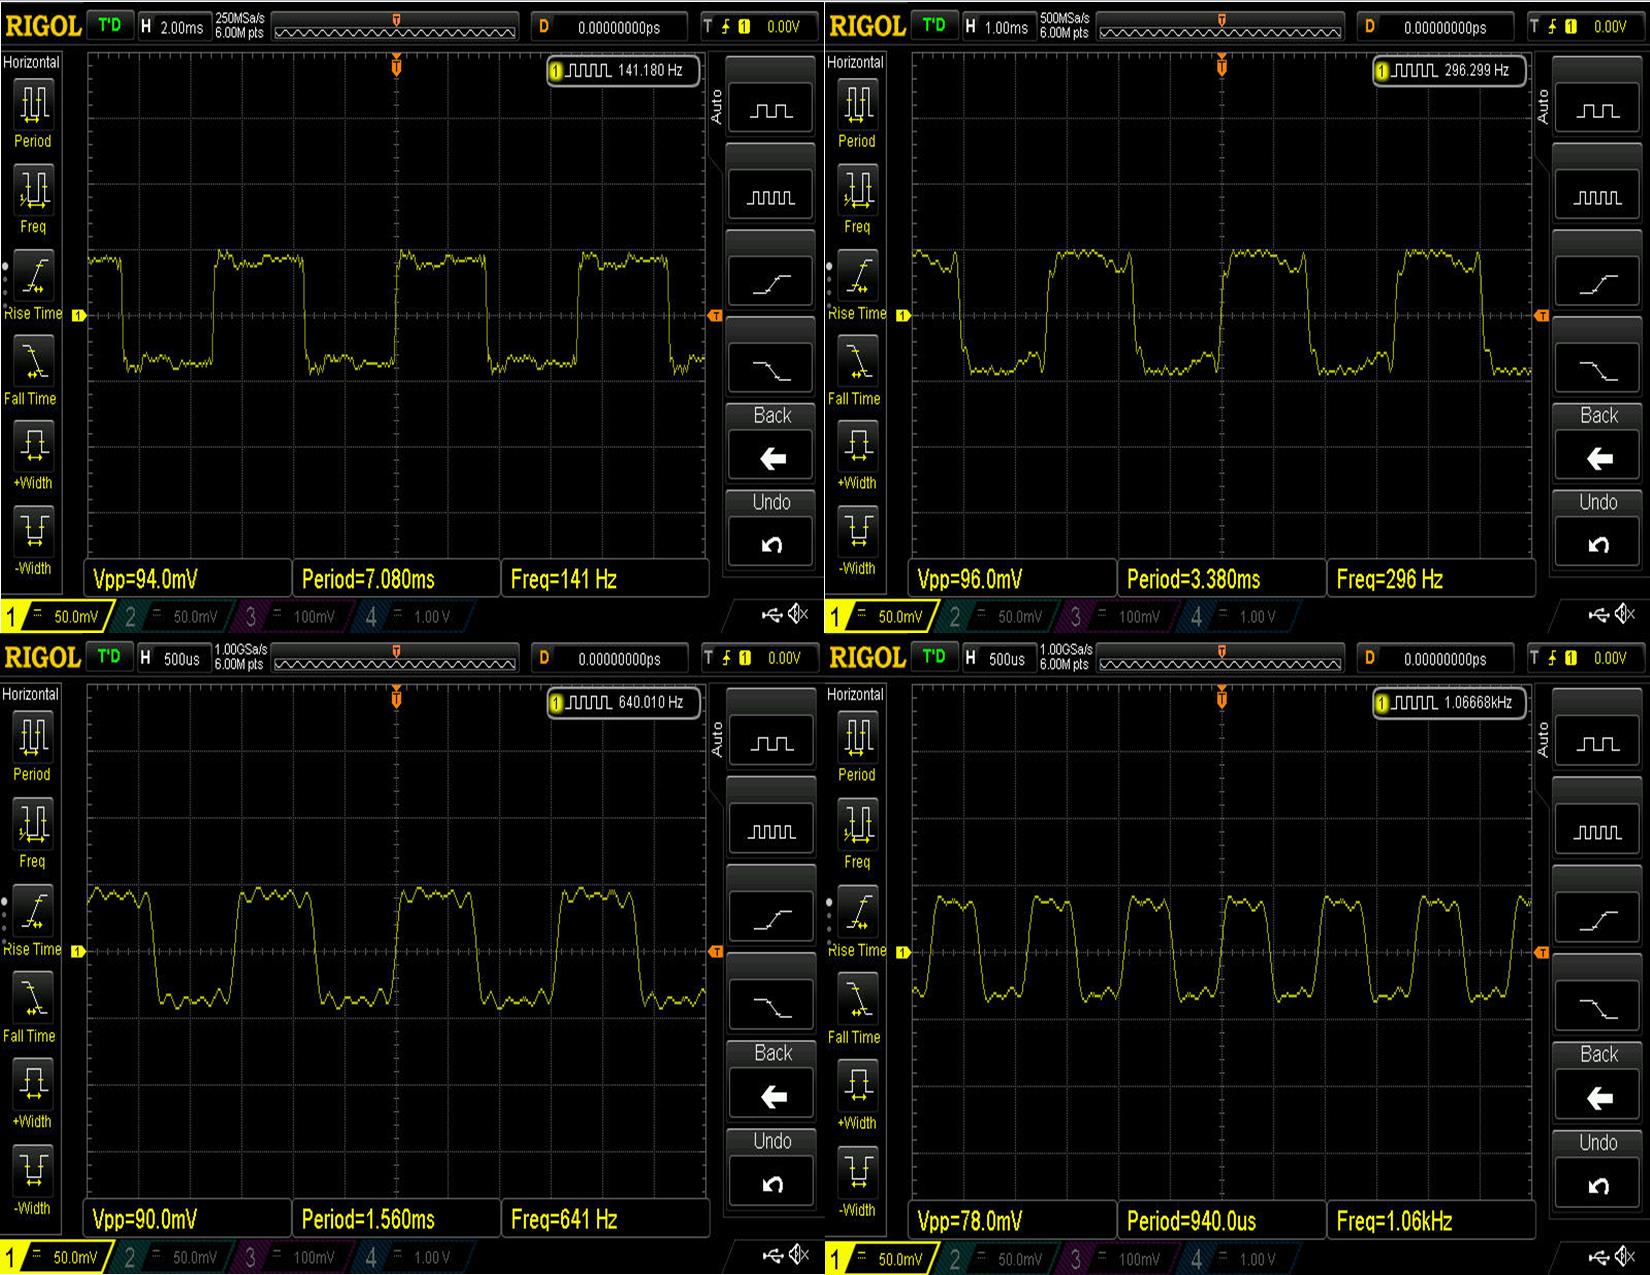This screenshot has height=1275, width=1650.
Task: Click H 2.00ms timebase readout
Action: coord(172,27)
